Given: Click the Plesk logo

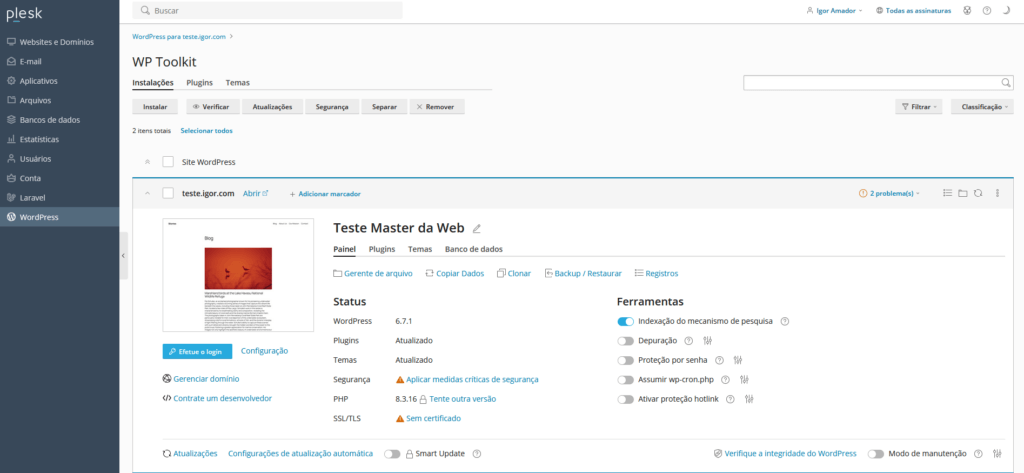Looking at the screenshot, I should click(x=23, y=14).
